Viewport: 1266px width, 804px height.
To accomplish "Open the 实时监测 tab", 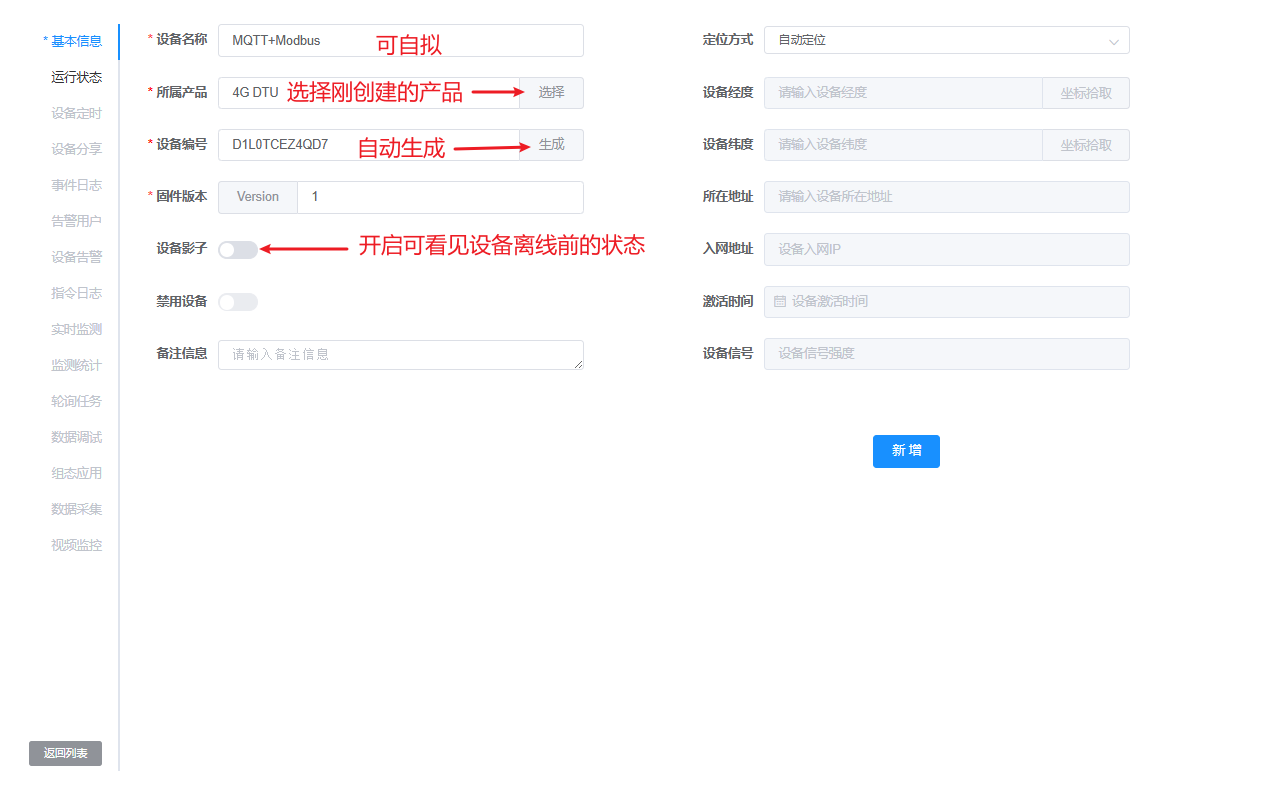I will [x=76, y=329].
